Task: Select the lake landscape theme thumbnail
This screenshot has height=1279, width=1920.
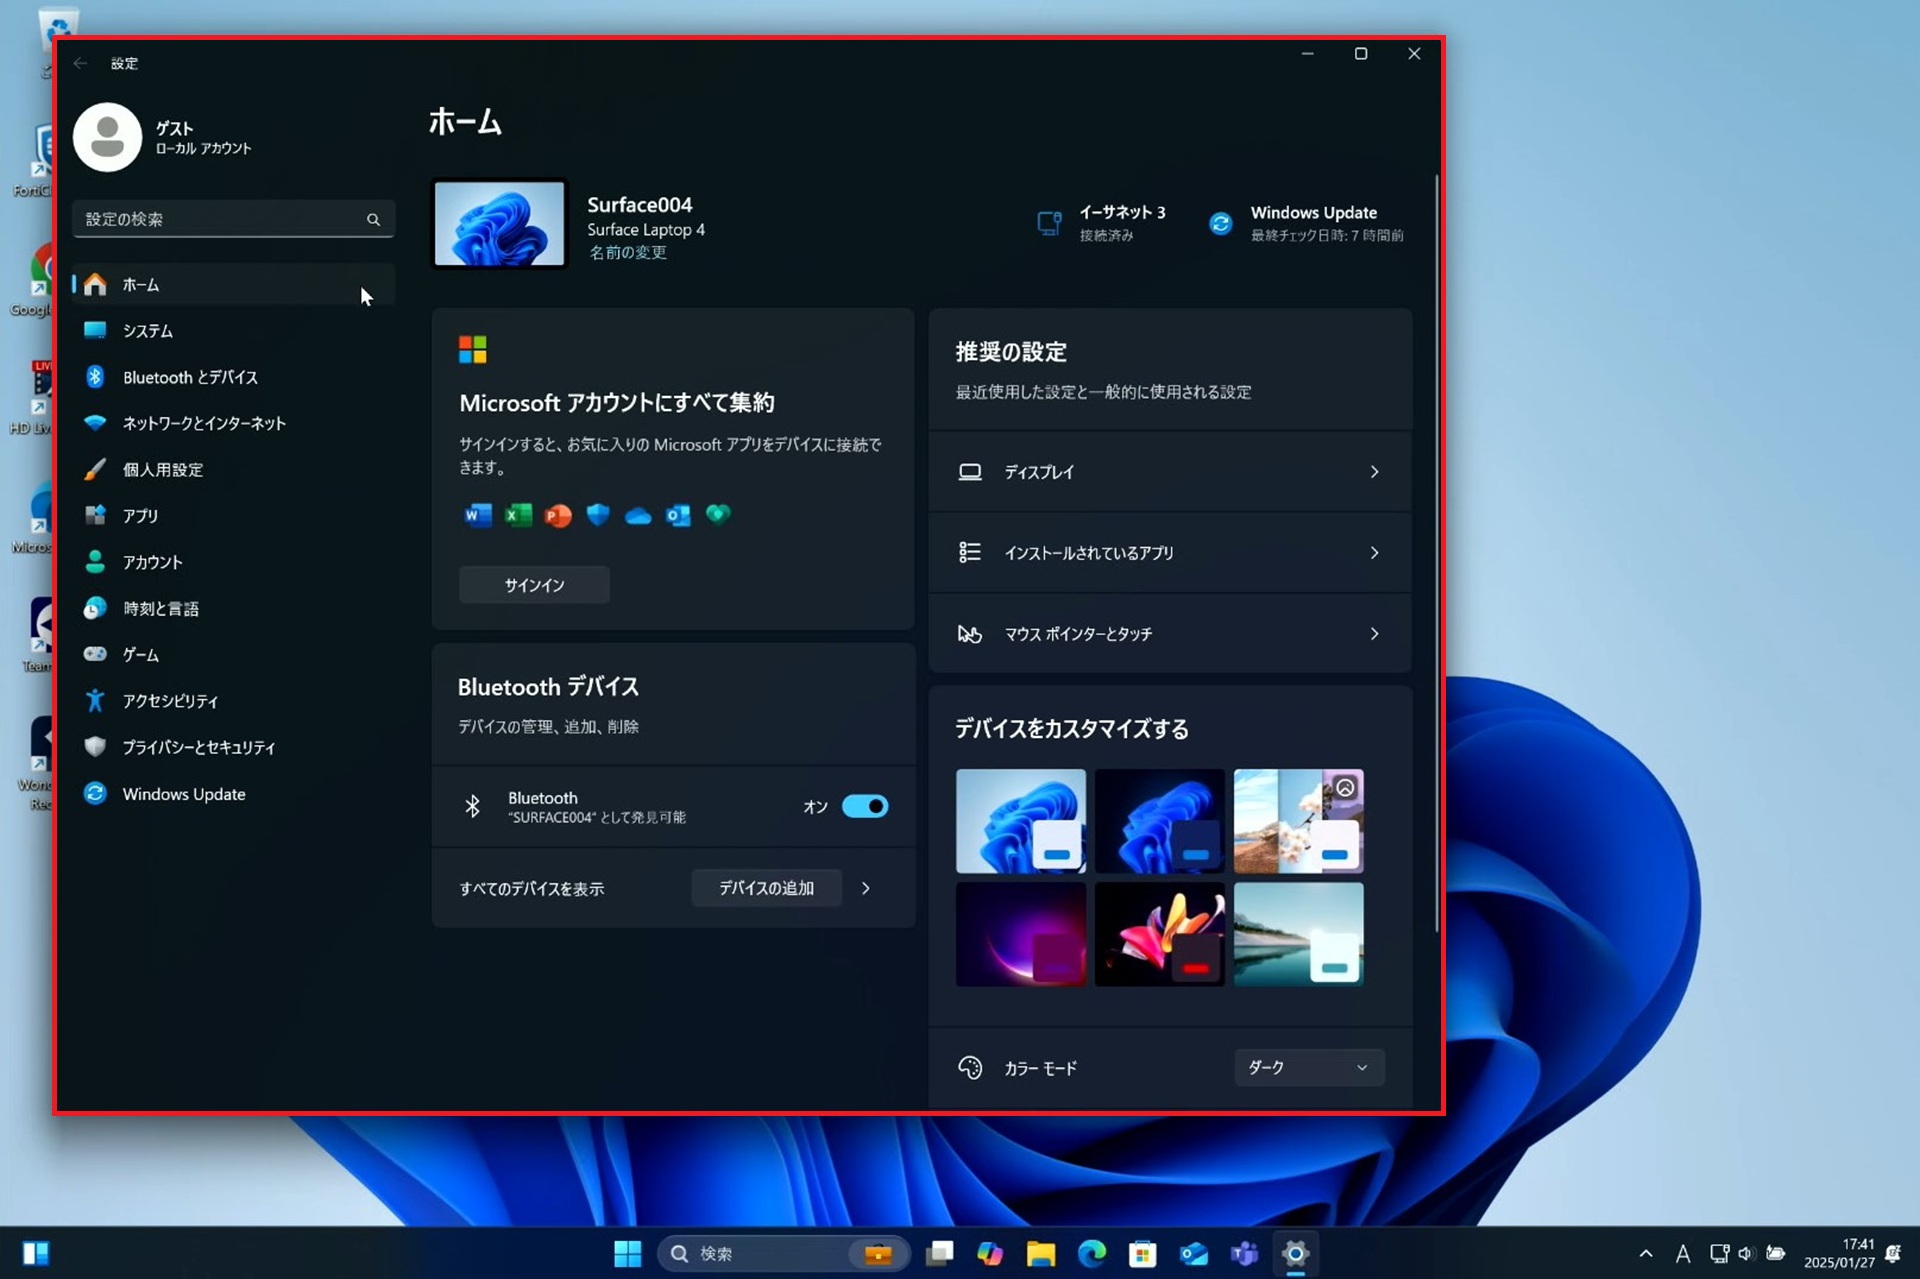Action: 1298,934
